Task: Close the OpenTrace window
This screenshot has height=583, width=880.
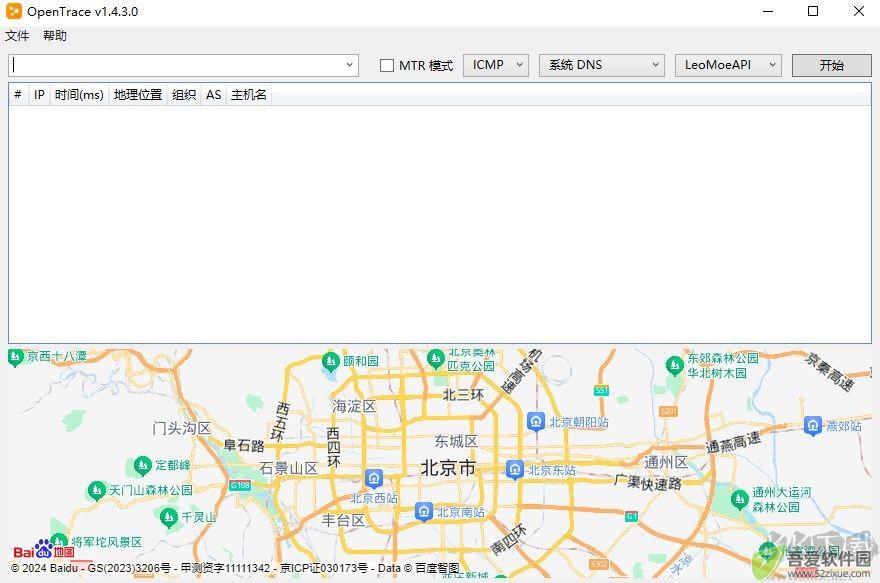Action: 859,11
